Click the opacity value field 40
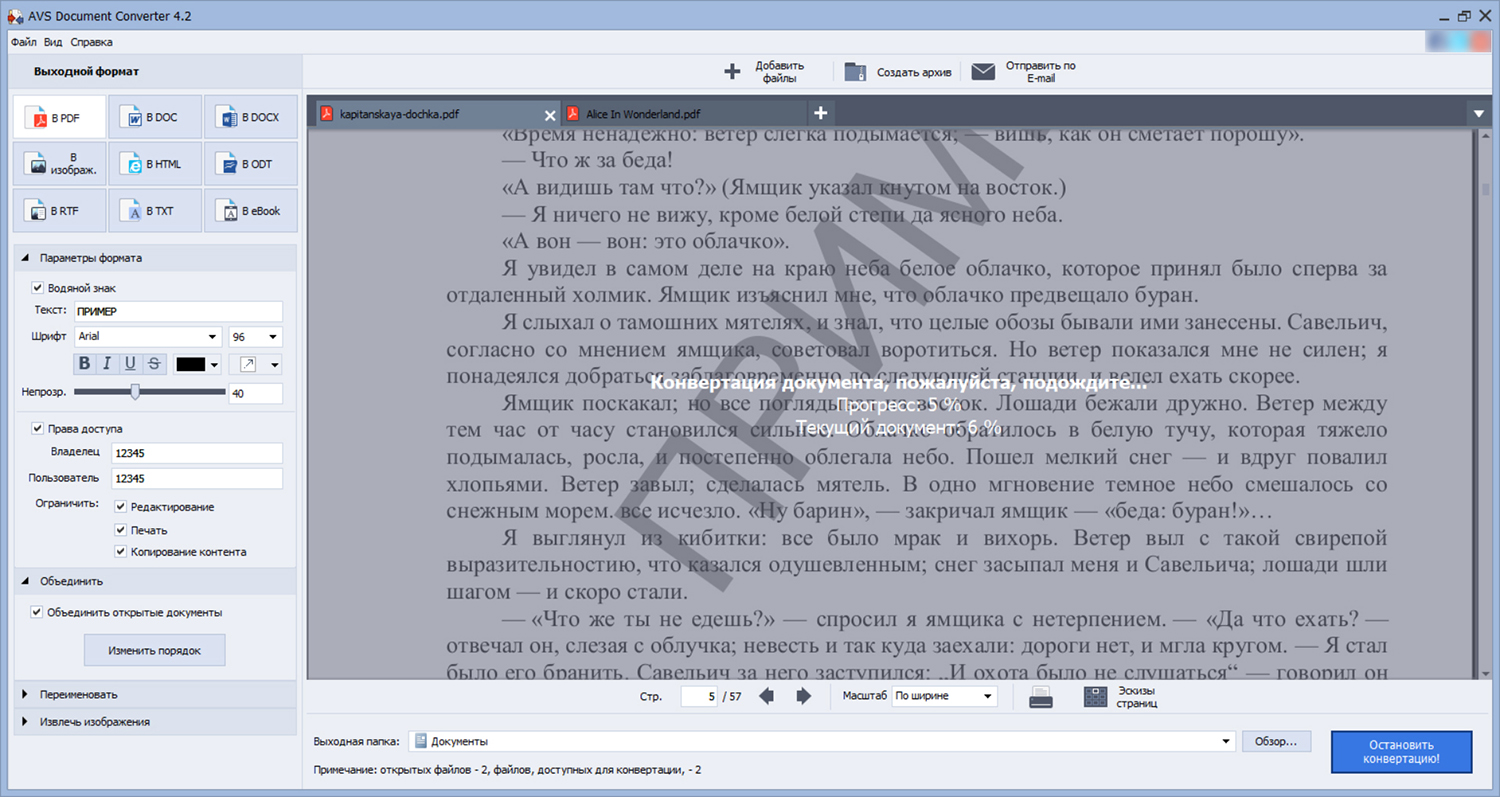The image size is (1500, 797). (256, 394)
